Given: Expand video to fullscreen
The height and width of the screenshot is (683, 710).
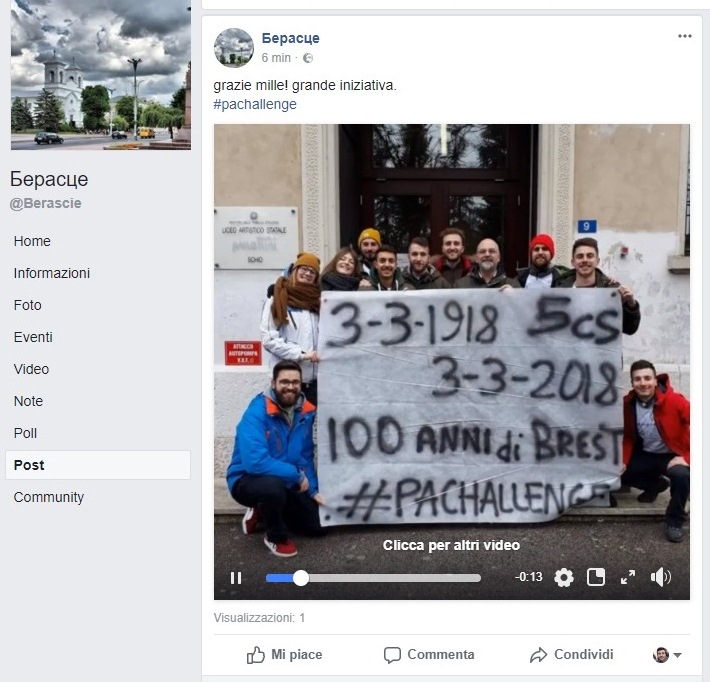Looking at the screenshot, I should pyautogui.click(x=628, y=577).
